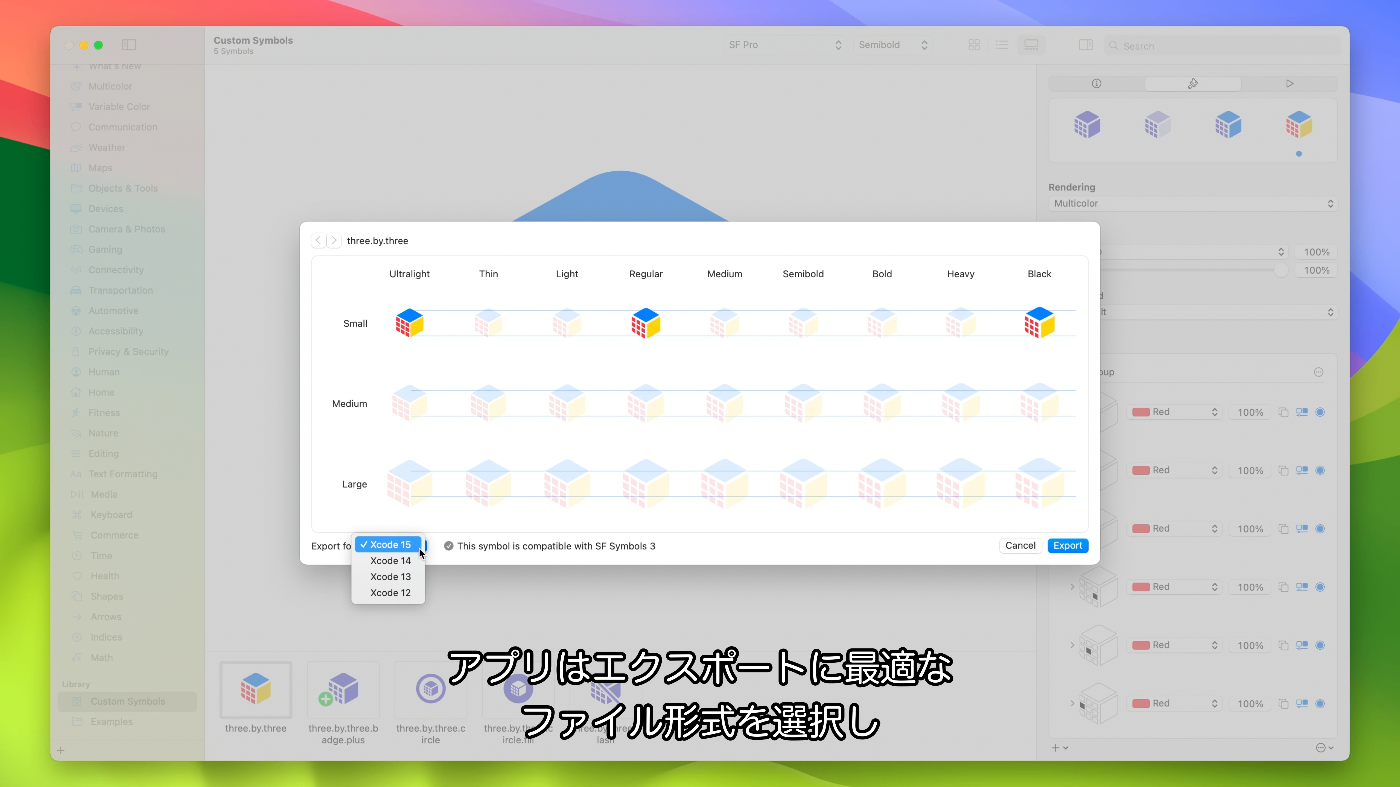The height and width of the screenshot is (787, 1400).
Task: Click the opacity slider knob in the inspector
Action: 1281,270
